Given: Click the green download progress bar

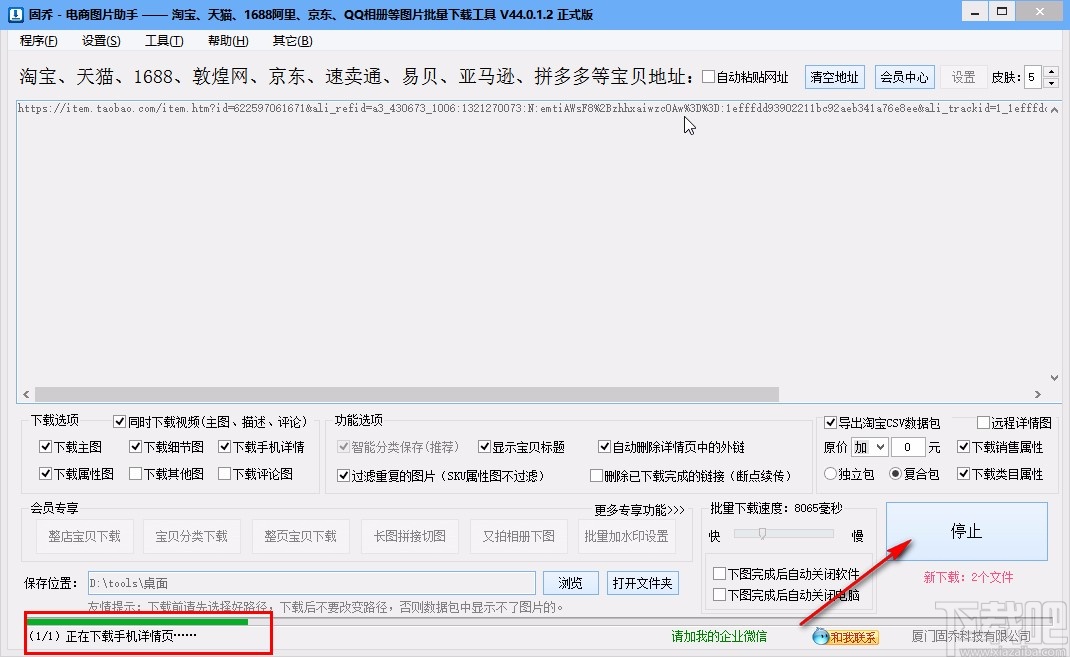Looking at the screenshot, I should click(x=137, y=622).
